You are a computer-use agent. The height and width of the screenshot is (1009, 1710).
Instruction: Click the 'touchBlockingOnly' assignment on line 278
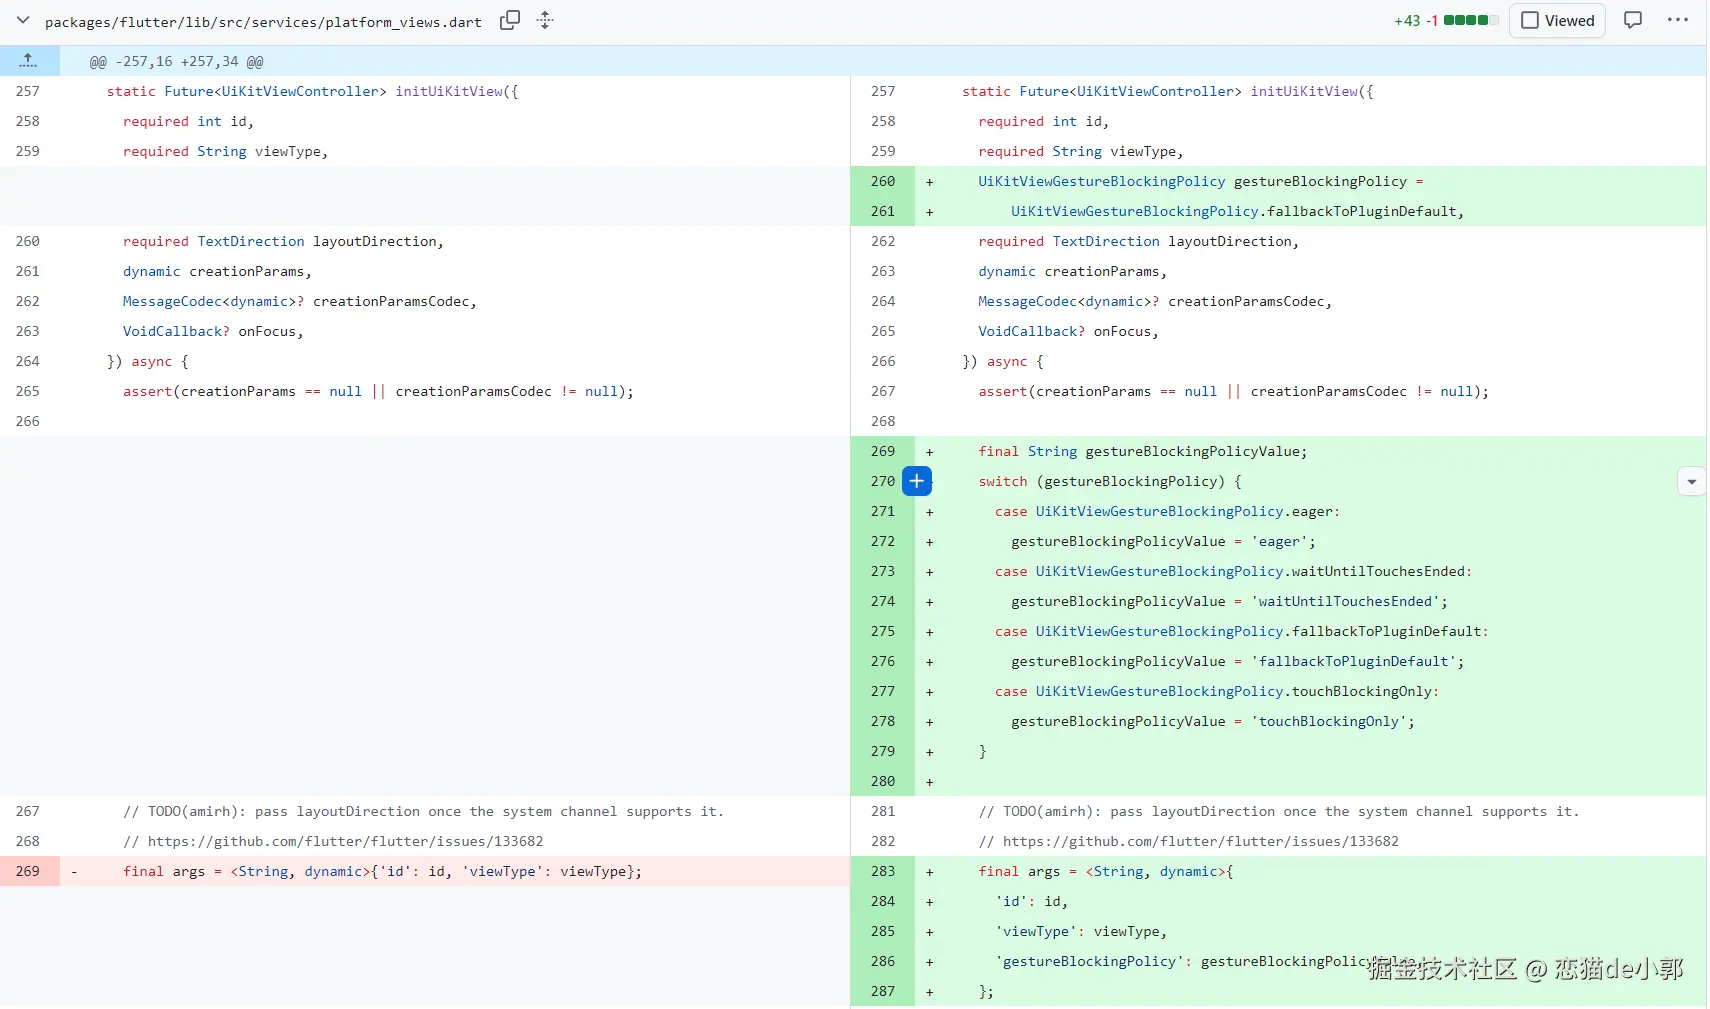(1213, 721)
